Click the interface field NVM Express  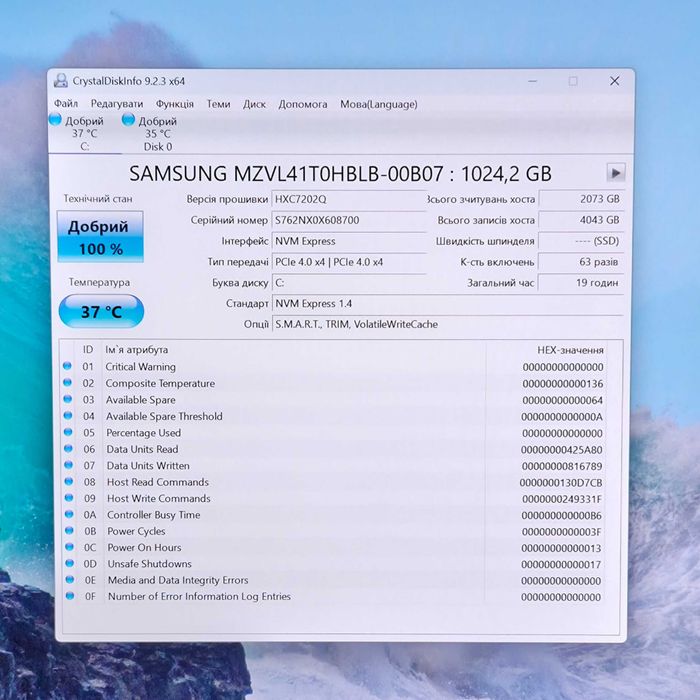[x=349, y=241]
